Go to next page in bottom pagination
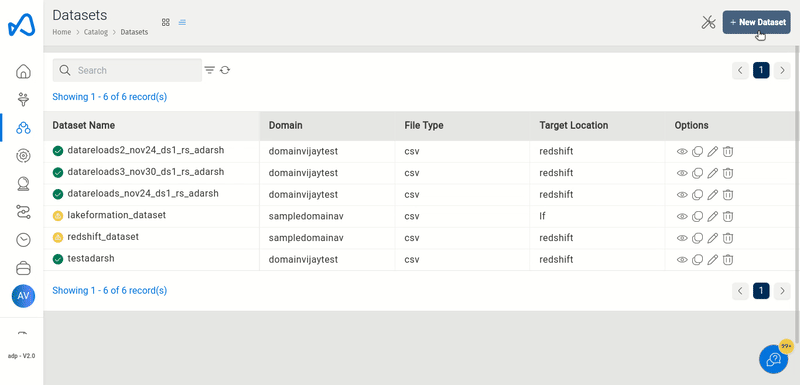 pyautogui.click(x=782, y=291)
